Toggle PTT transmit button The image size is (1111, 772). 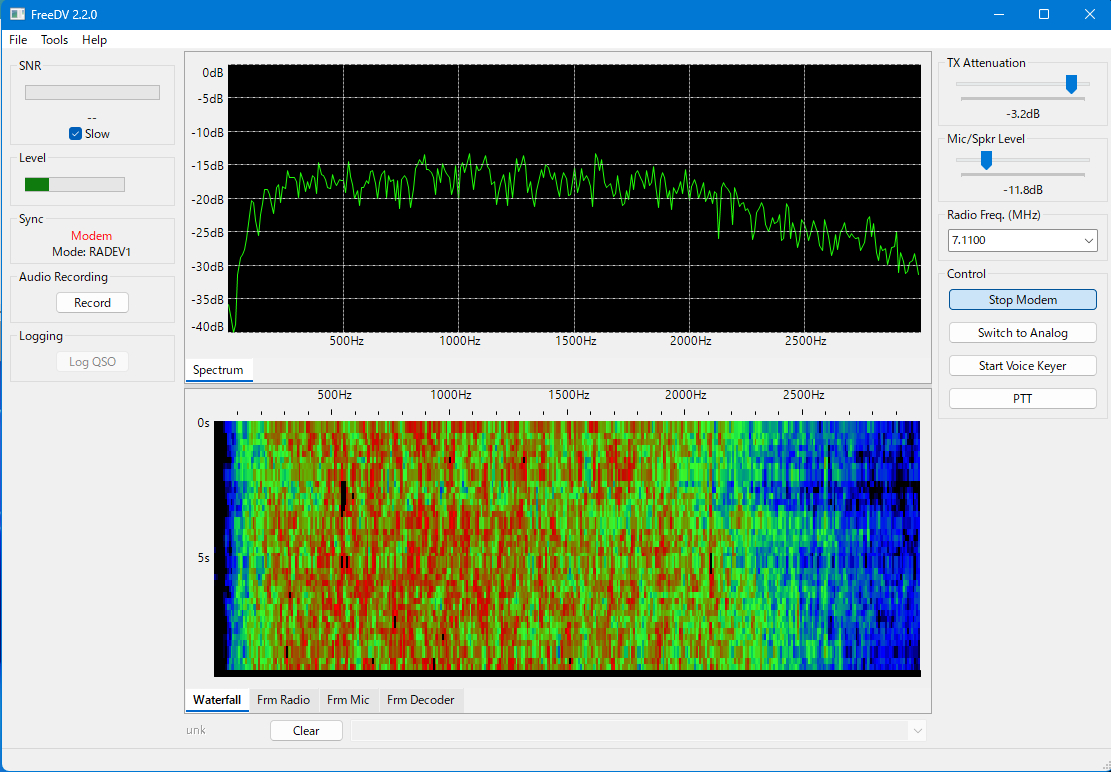click(1022, 399)
